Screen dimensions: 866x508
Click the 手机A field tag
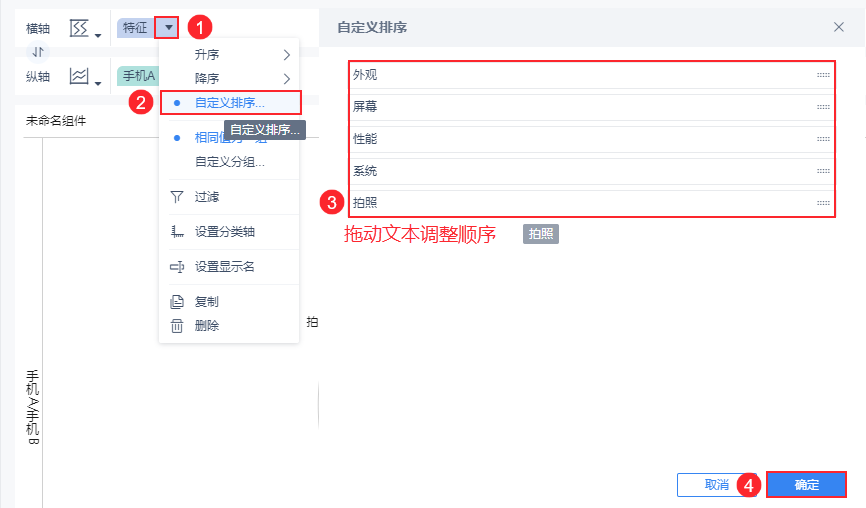tap(138, 76)
